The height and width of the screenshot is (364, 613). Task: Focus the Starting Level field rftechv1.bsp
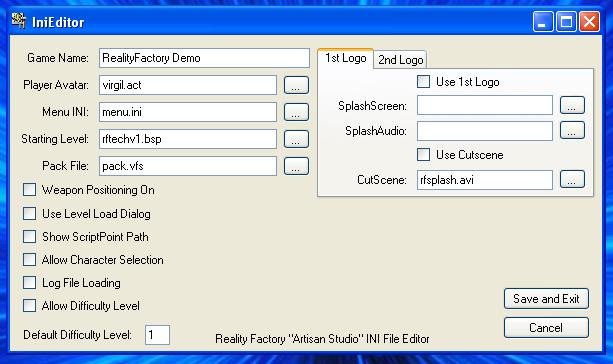point(188,139)
